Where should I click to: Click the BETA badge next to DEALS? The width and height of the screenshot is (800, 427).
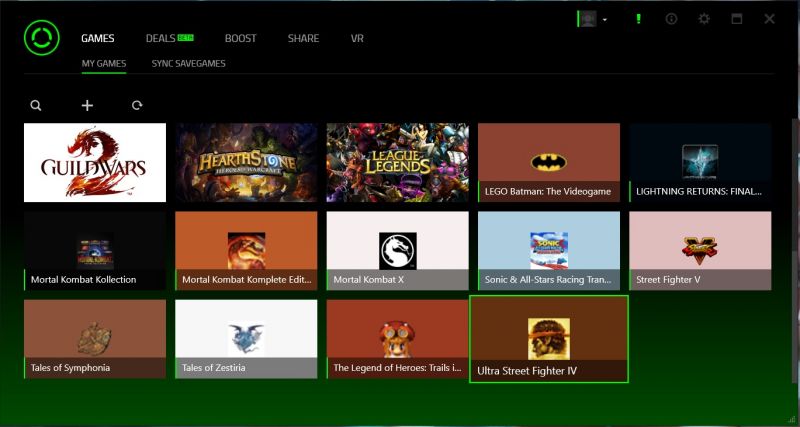(x=185, y=38)
